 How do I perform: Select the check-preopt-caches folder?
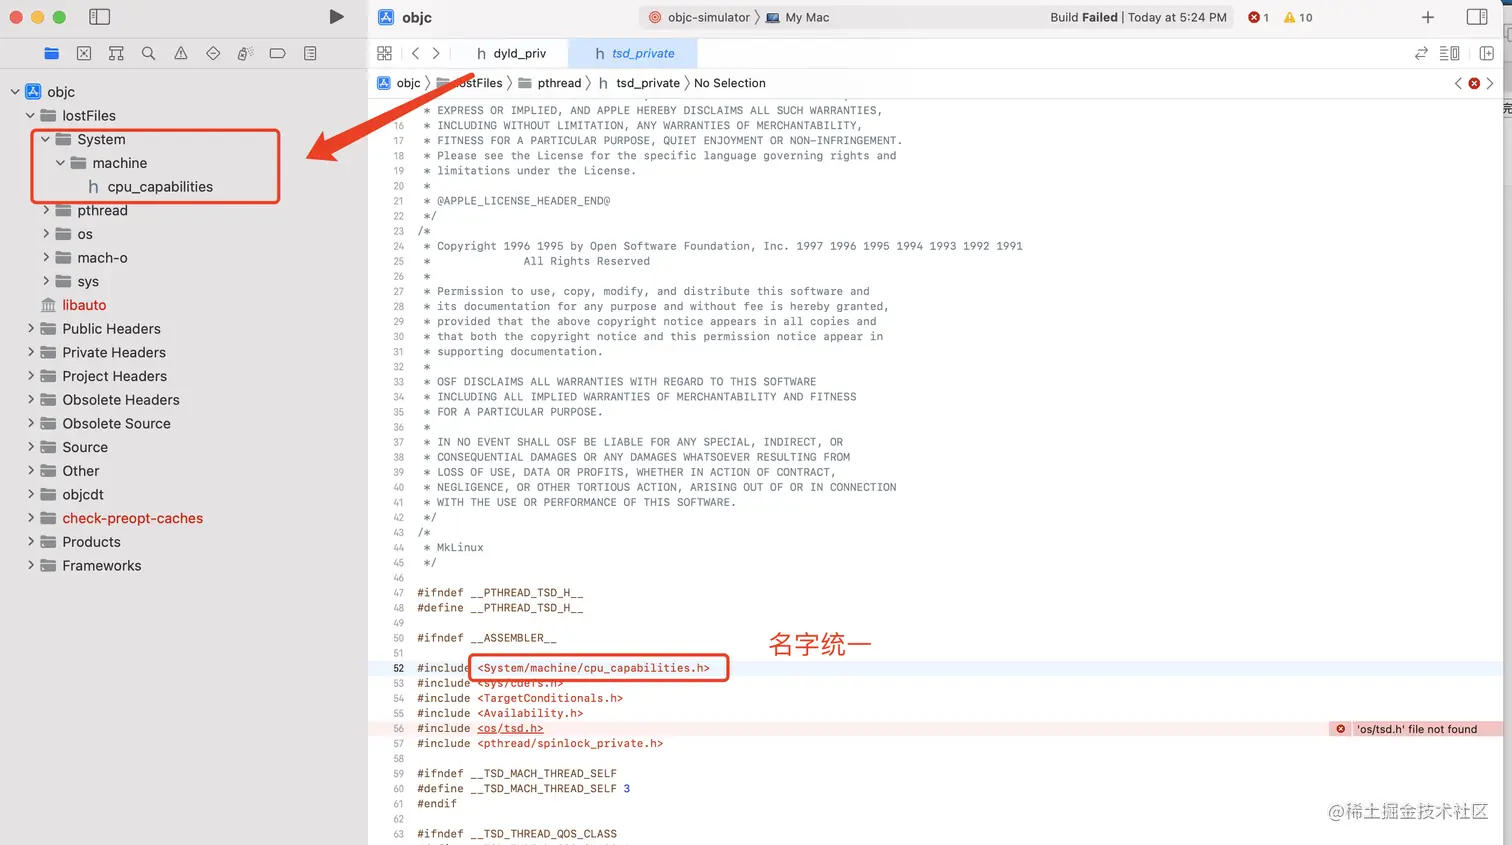tap(121, 518)
